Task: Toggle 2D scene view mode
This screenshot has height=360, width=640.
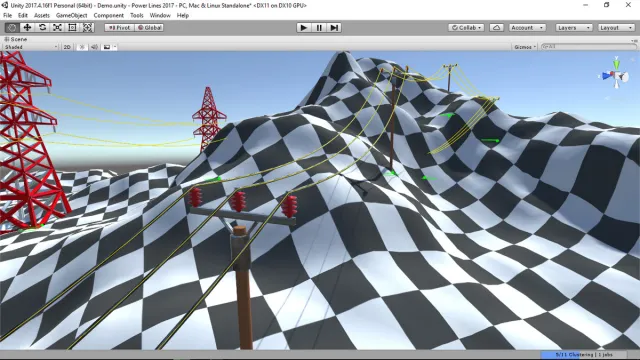Action: (67, 47)
